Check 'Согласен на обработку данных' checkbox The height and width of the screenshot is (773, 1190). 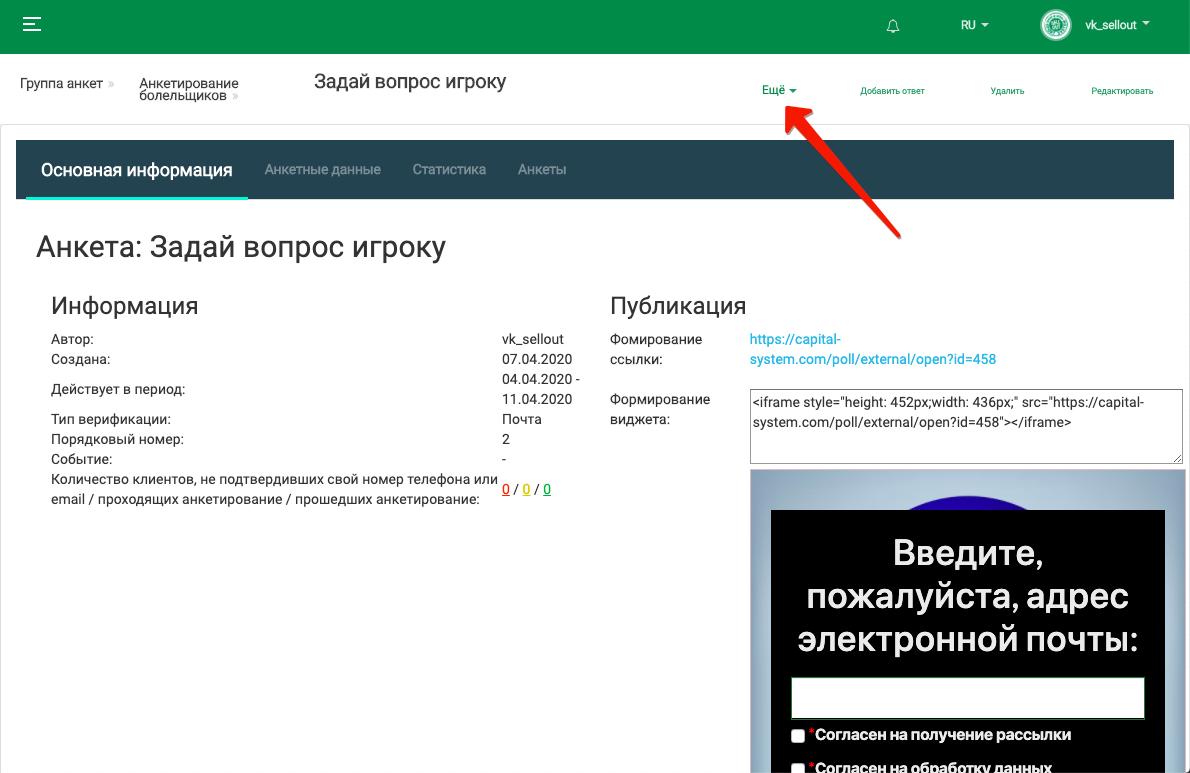click(x=798, y=767)
